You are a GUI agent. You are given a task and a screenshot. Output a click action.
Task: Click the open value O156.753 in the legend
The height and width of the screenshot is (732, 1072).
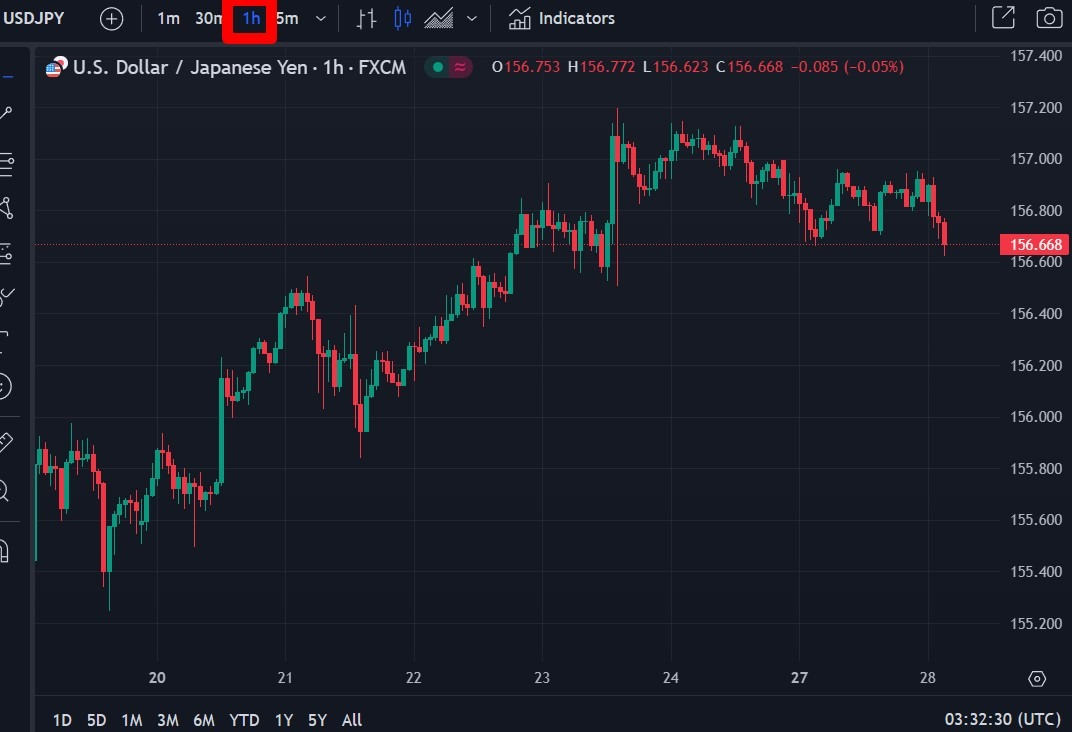[x=526, y=67]
